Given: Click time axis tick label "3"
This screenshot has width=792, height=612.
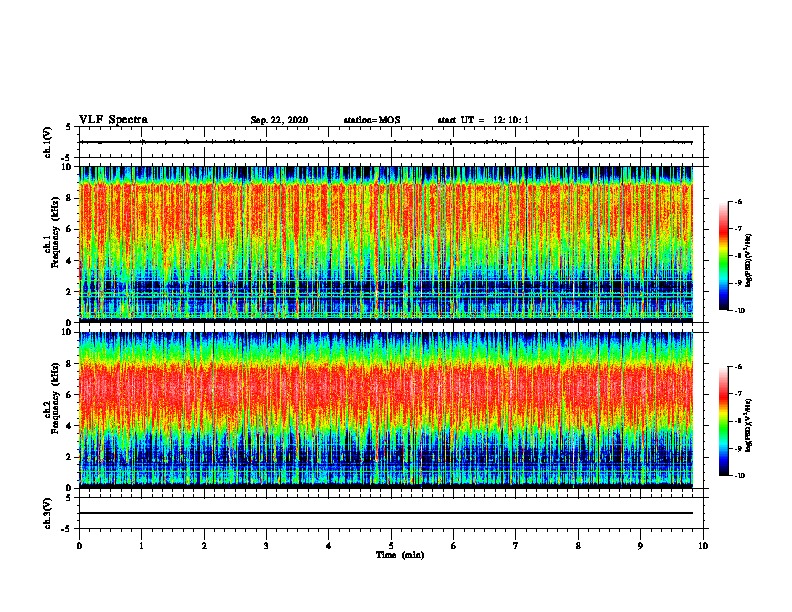Looking at the screenshot, I should pos(266,546).
